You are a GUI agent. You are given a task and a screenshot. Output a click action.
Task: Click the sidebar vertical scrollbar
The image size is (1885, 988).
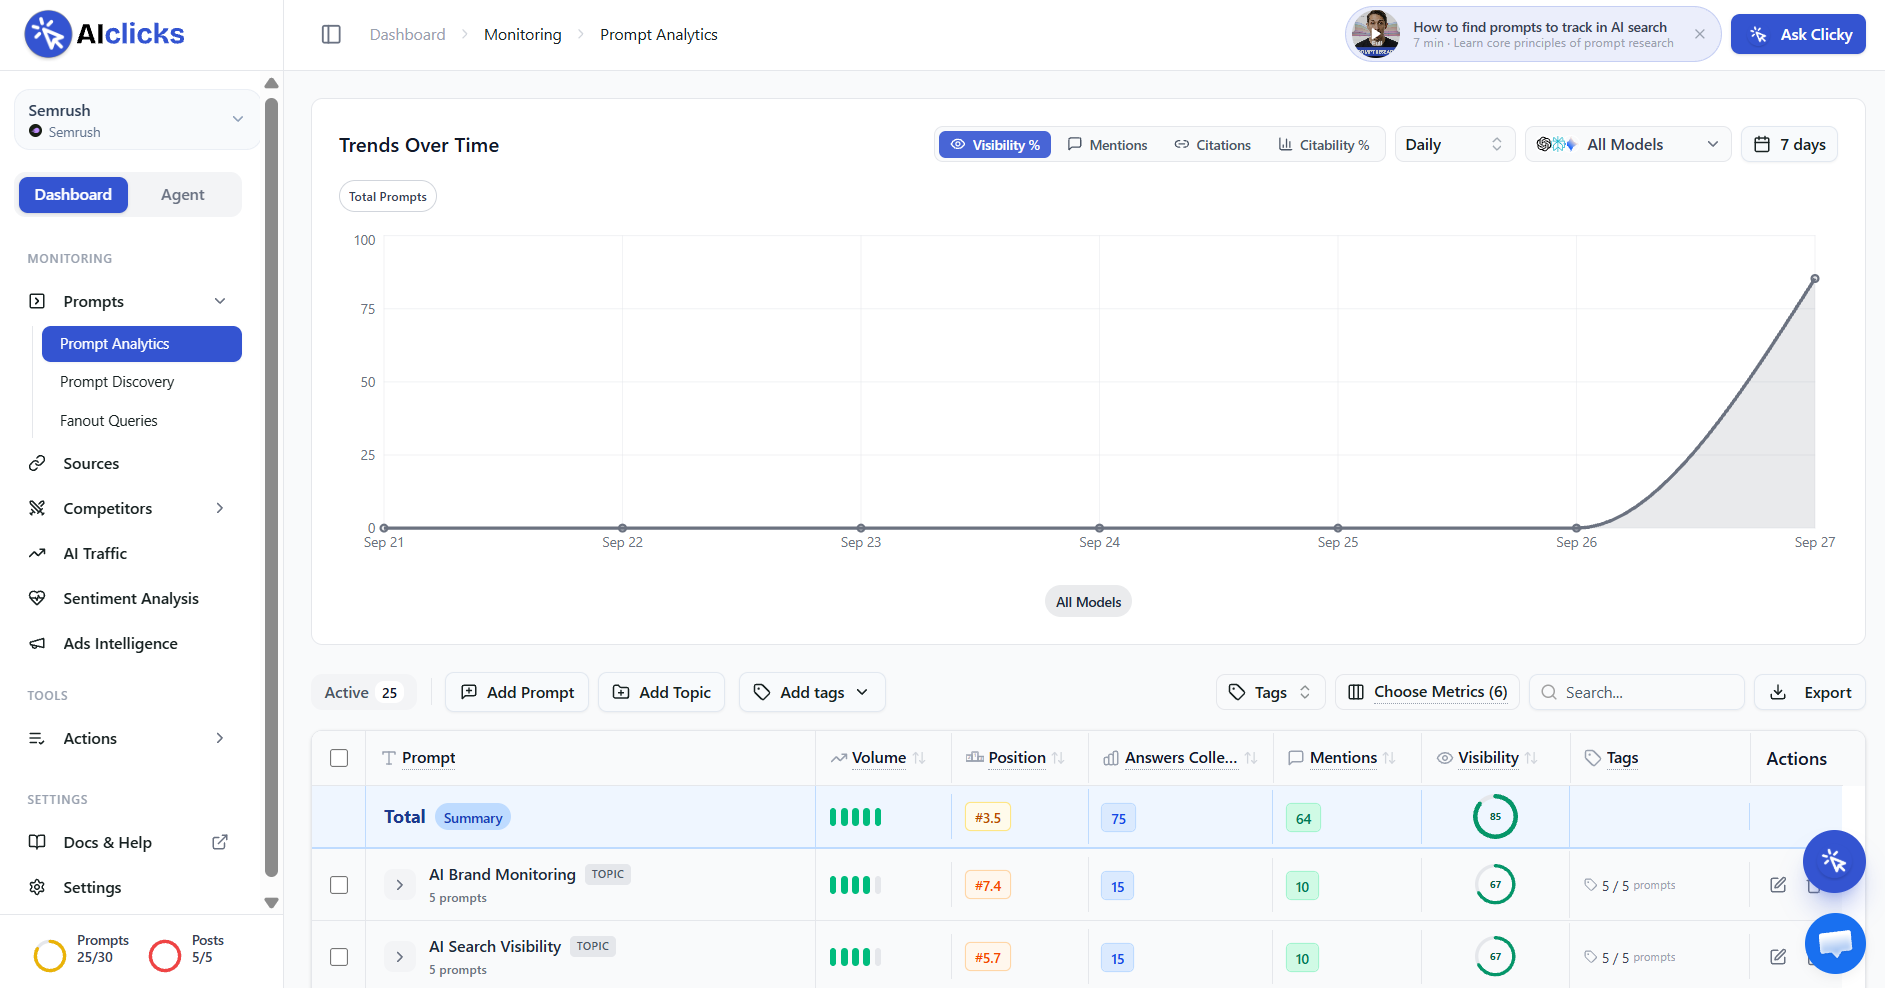(271, 487)
